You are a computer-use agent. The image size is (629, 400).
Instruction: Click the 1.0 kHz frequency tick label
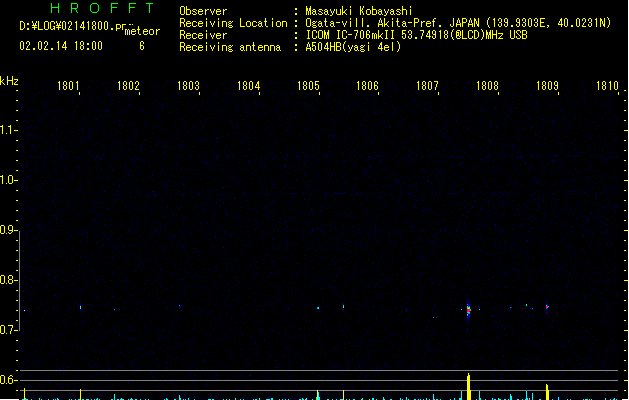7,180
